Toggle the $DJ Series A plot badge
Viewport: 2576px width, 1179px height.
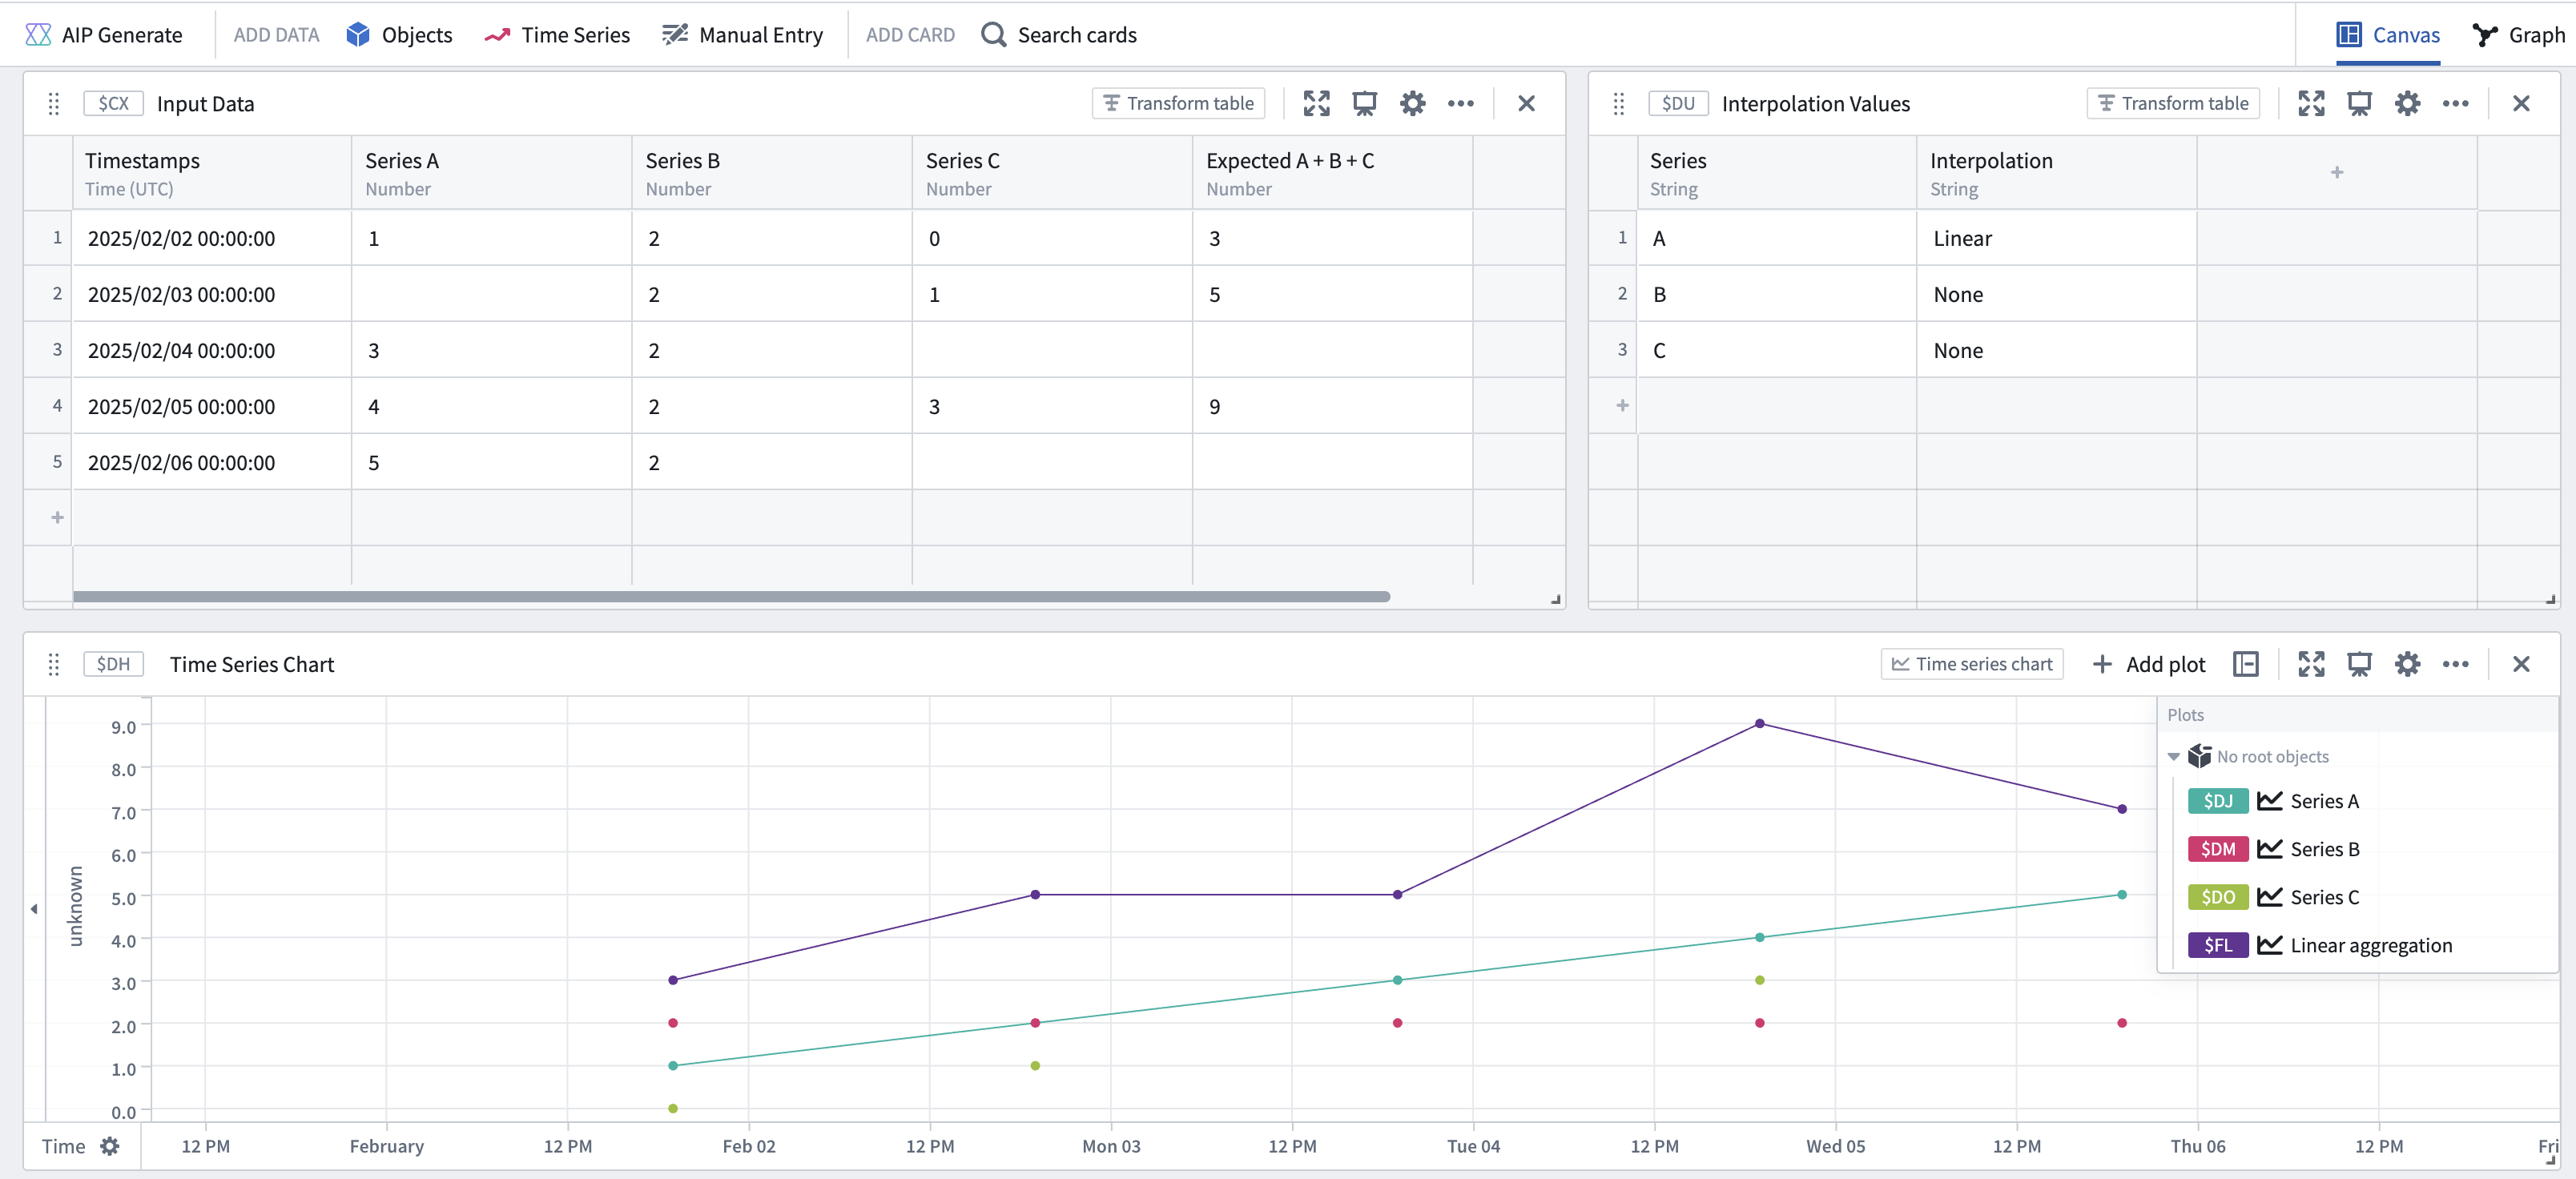click(2217, 801)
